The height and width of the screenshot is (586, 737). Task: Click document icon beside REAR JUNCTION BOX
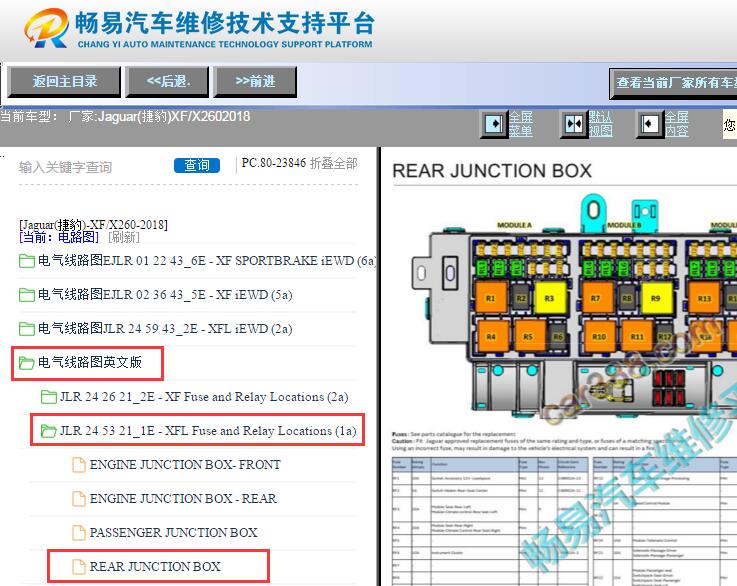78,567
